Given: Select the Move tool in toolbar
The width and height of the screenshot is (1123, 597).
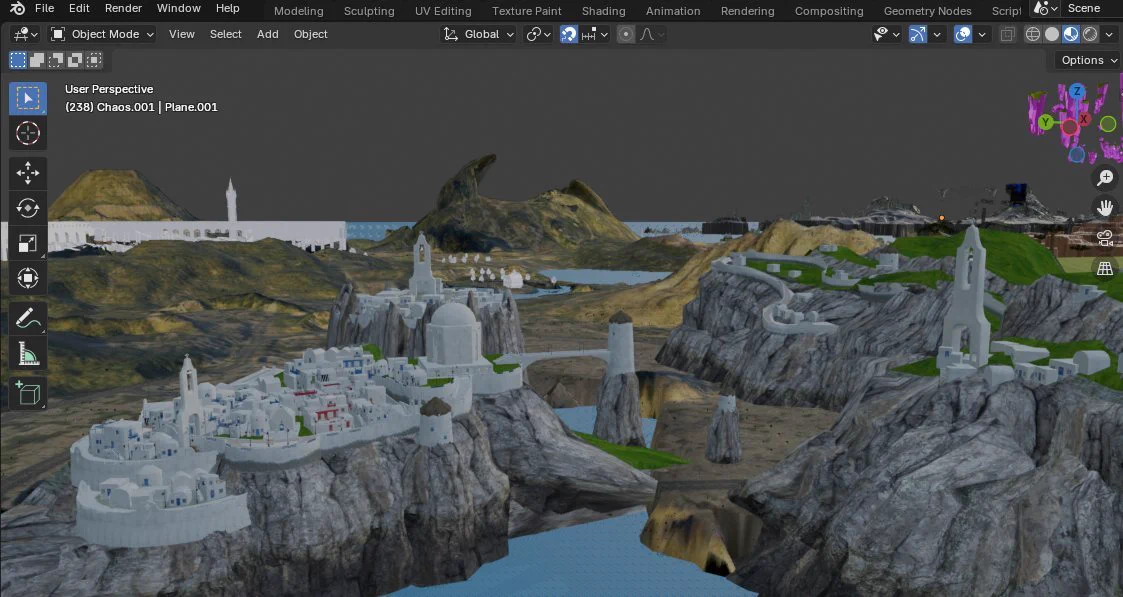Looking at the screenshot, I should (28, 173).
